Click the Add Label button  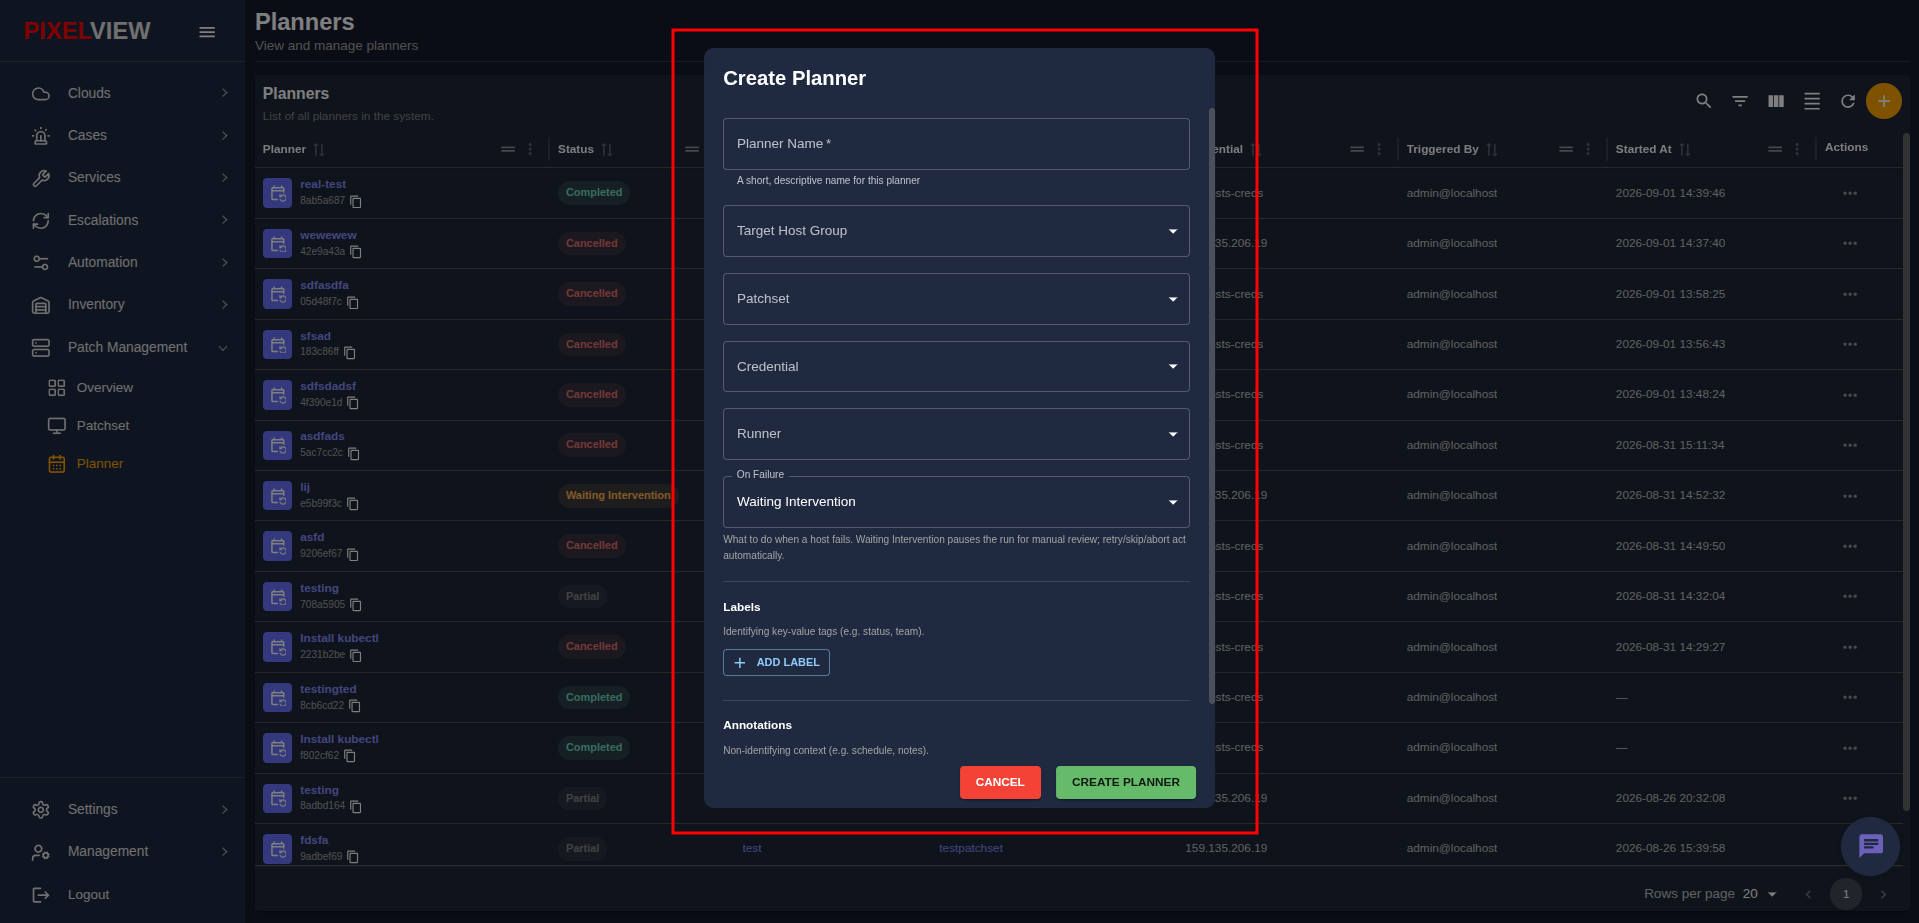[x=776, y=662]
